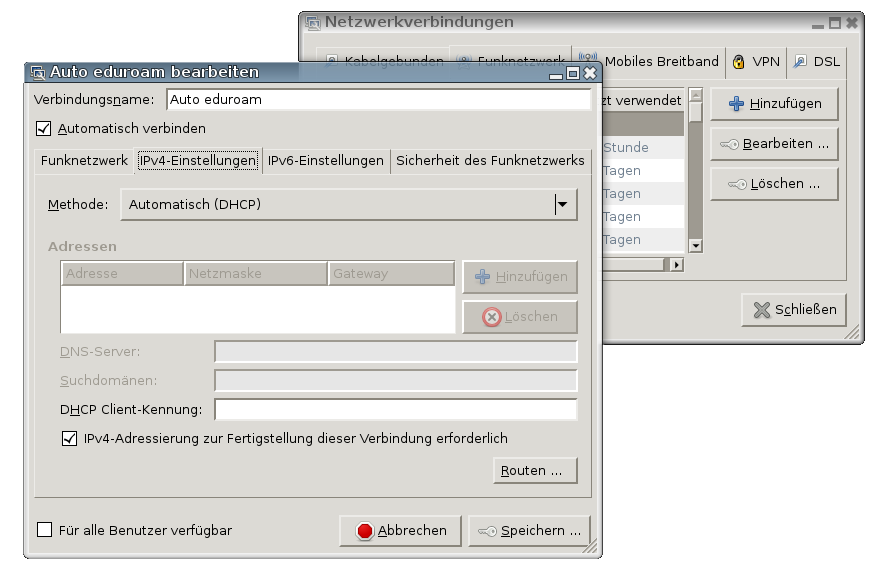Click the horizontal scroll arrow in connection list
Viewport: 883px width, 576px height.
point(676,264)
